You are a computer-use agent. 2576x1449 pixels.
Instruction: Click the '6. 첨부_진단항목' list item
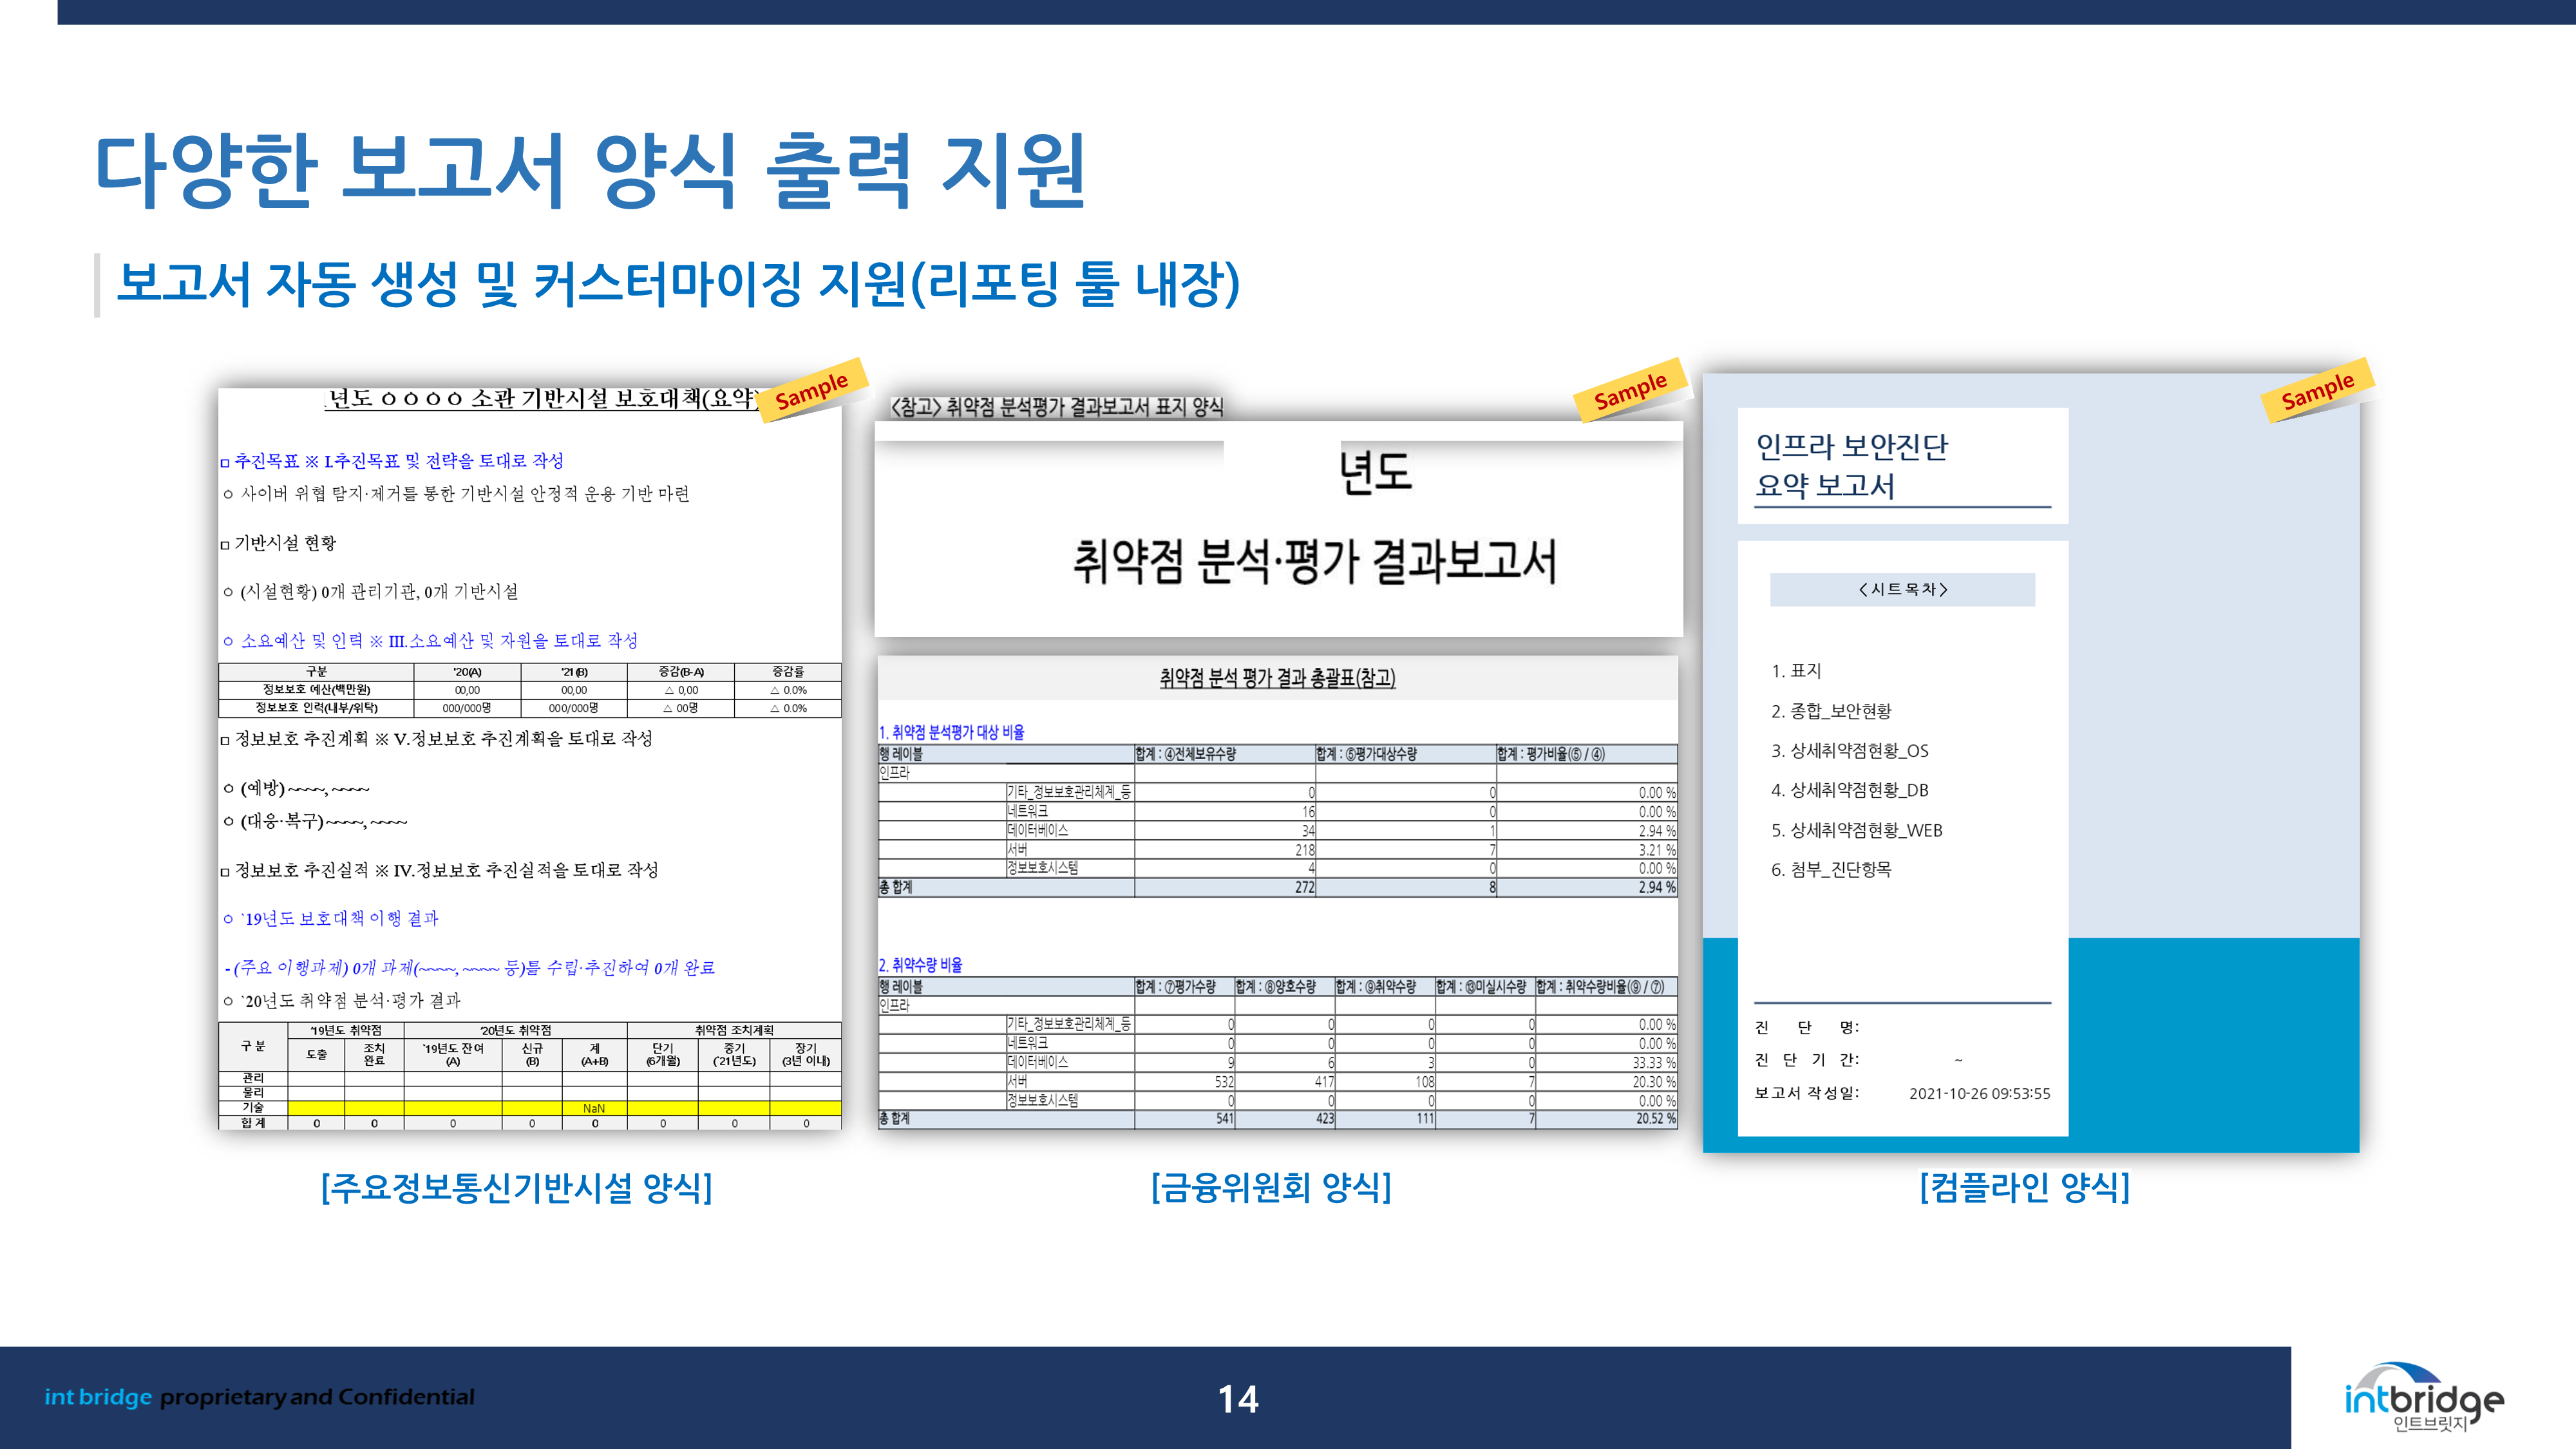click(x=1831, y=869)
